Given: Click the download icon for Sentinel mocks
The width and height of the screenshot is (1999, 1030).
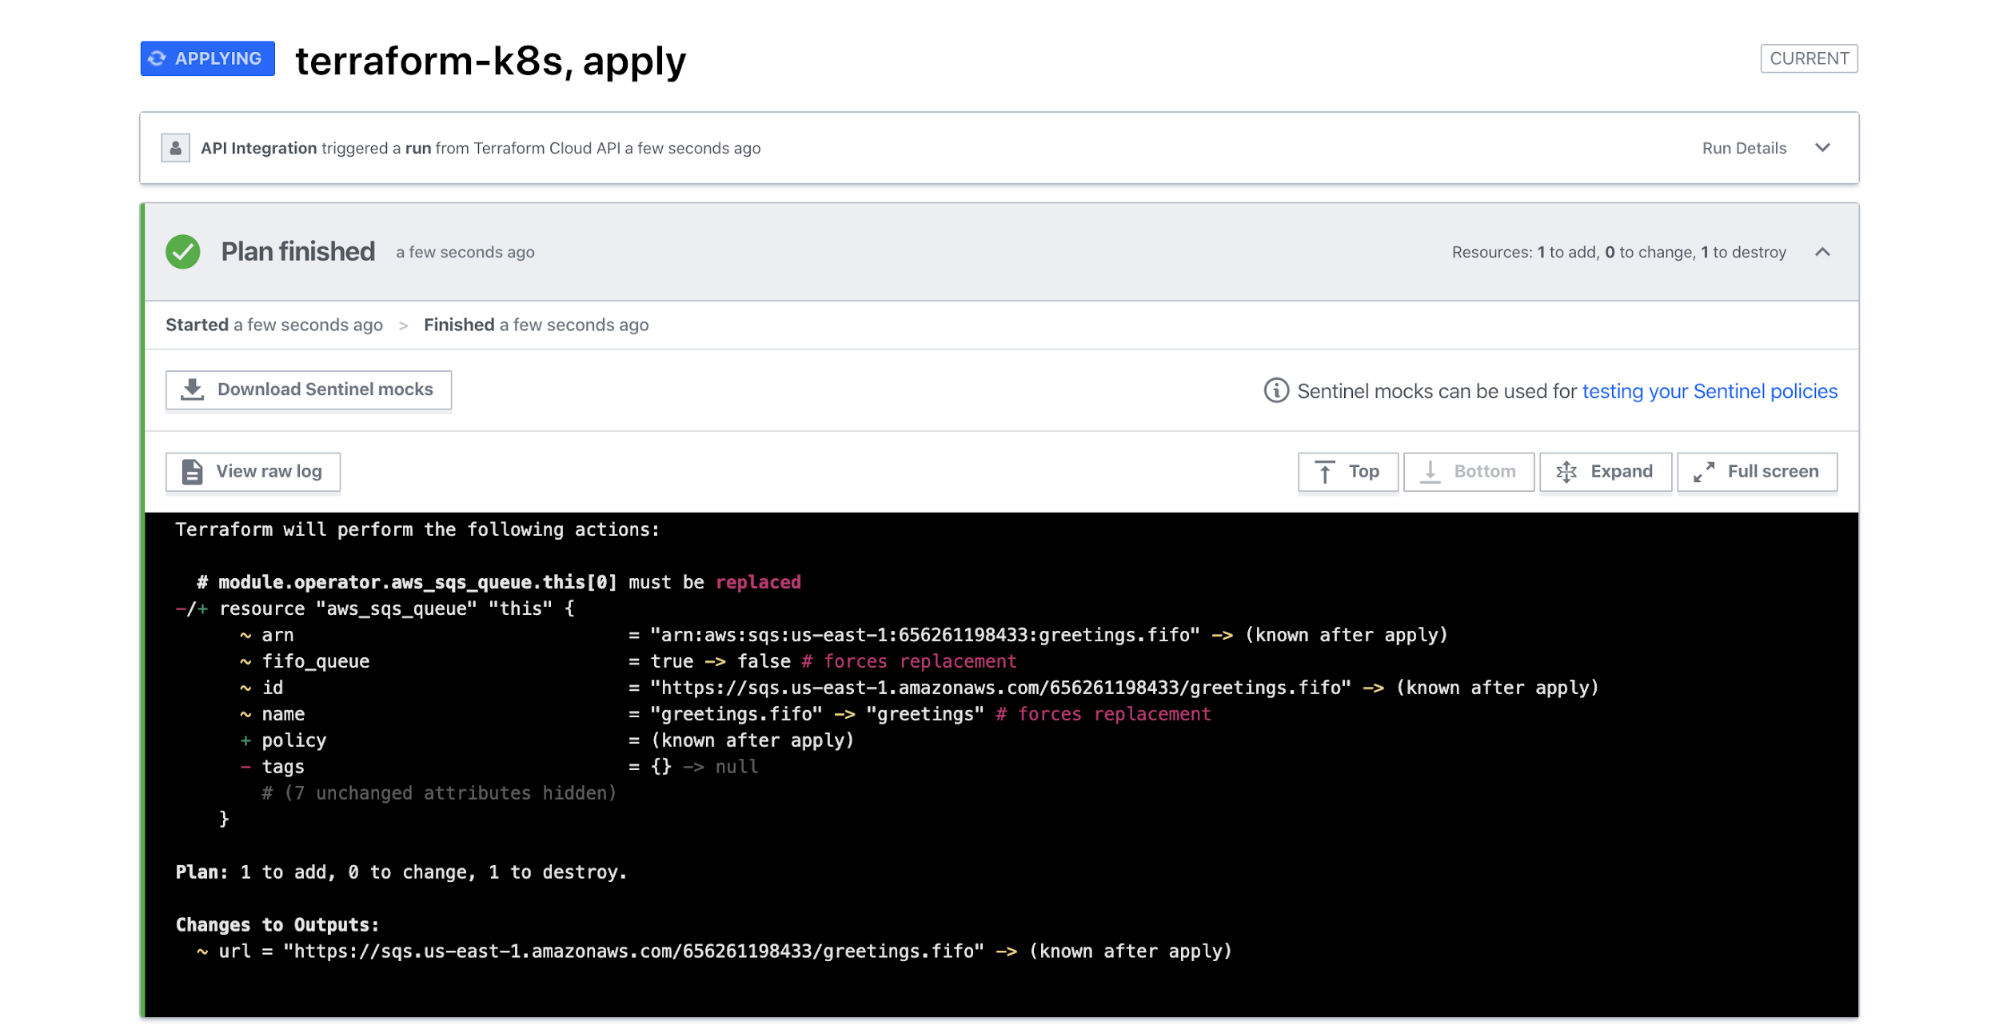Looking at the screenshot, I should point(192,389).
